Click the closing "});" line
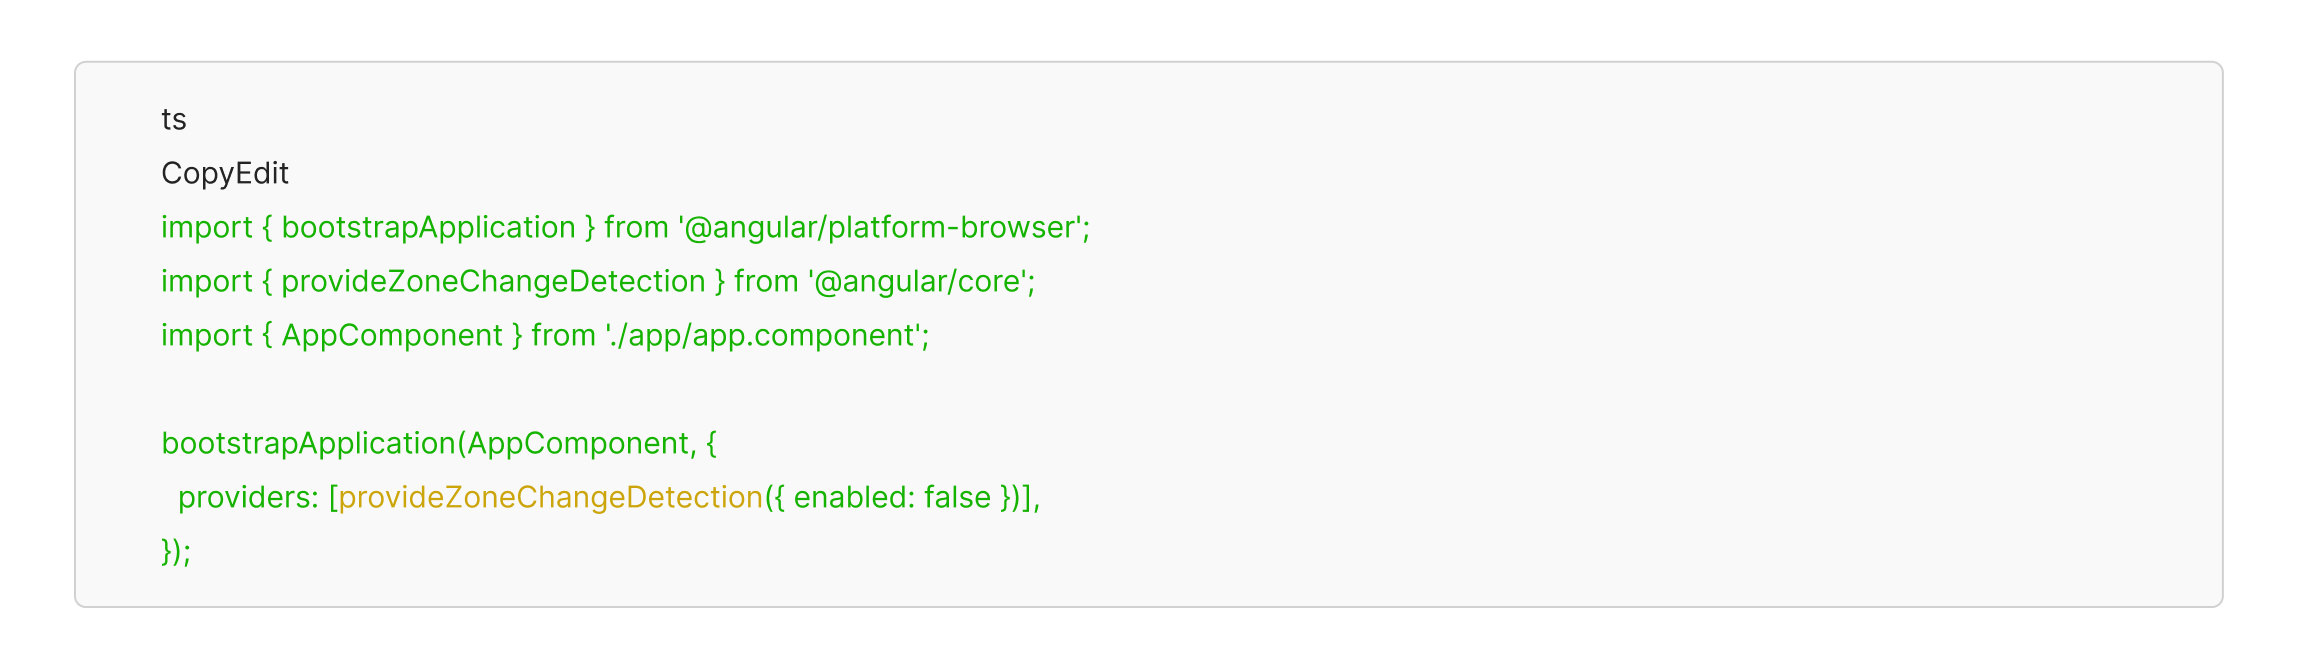The width and height of the screenshot is (2297, 670). 176,552
